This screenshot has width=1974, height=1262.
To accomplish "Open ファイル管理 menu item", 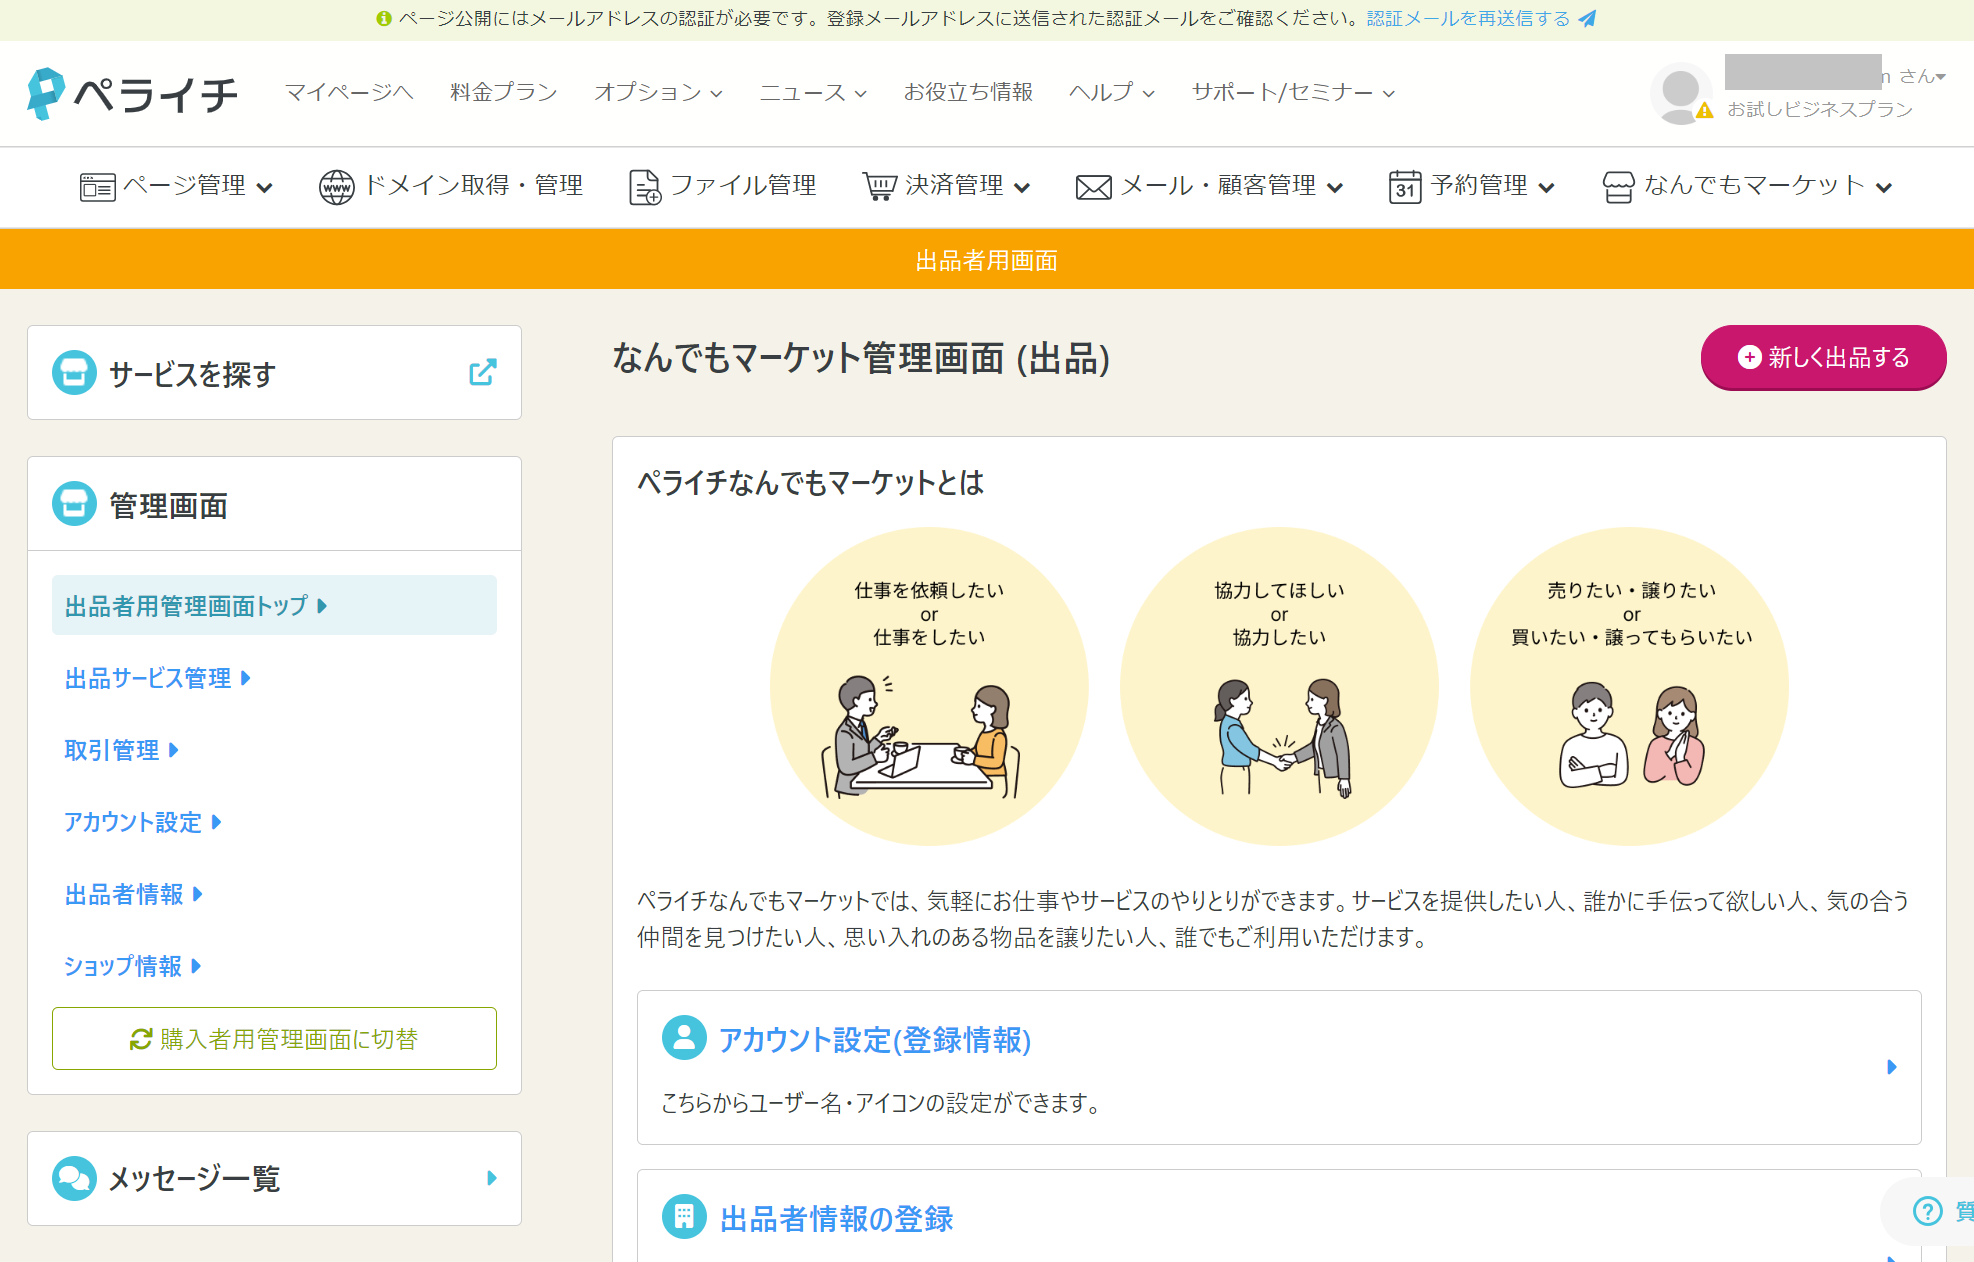I will click(x=722, y=186).
